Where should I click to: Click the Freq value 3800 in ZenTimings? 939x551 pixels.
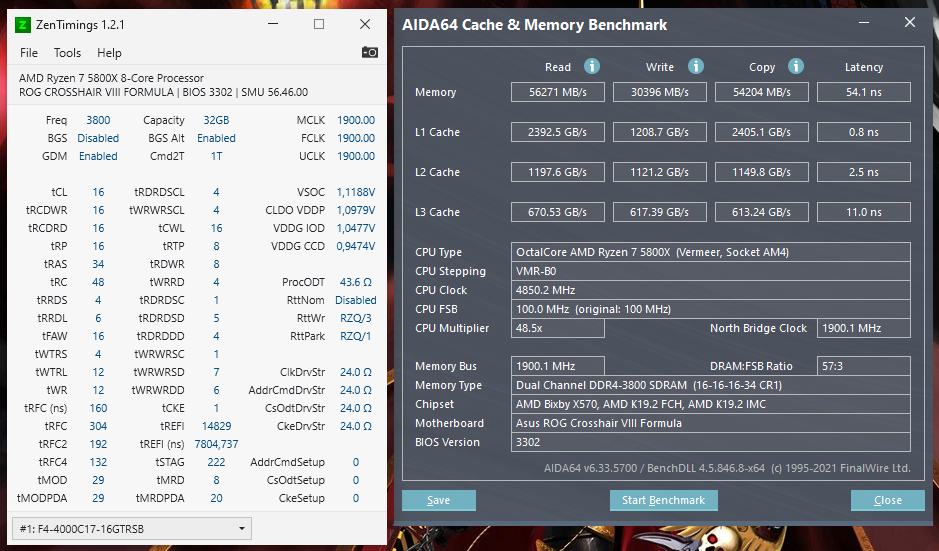[98, 120]
